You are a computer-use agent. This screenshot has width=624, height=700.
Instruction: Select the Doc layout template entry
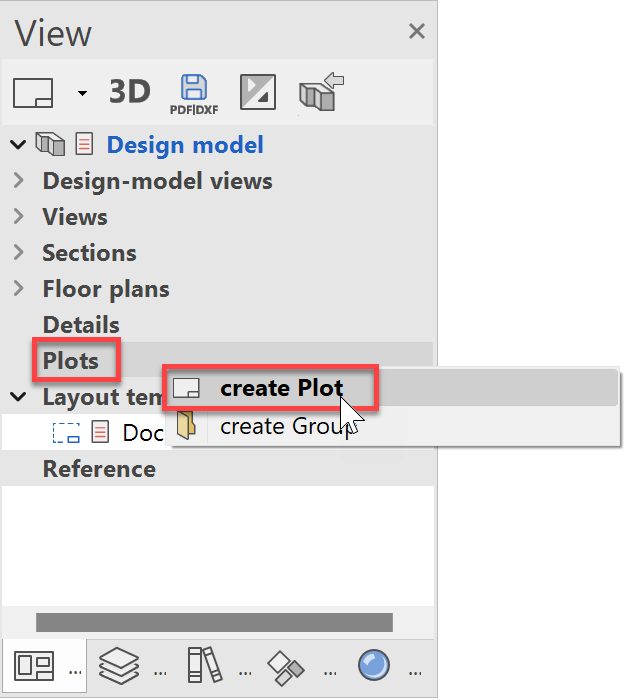pyautogui.click(x=143, y=433)
